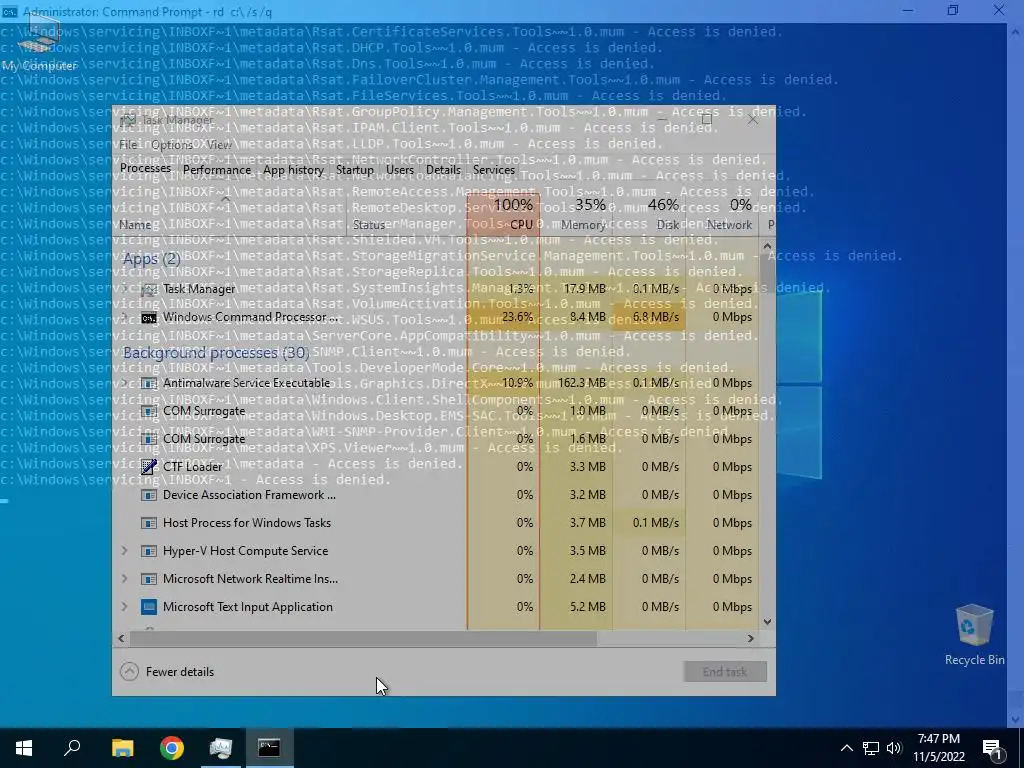This screenshot has height=768, width=1024.
Task: Click the CTF Loader pen icon
Action: 149,467
